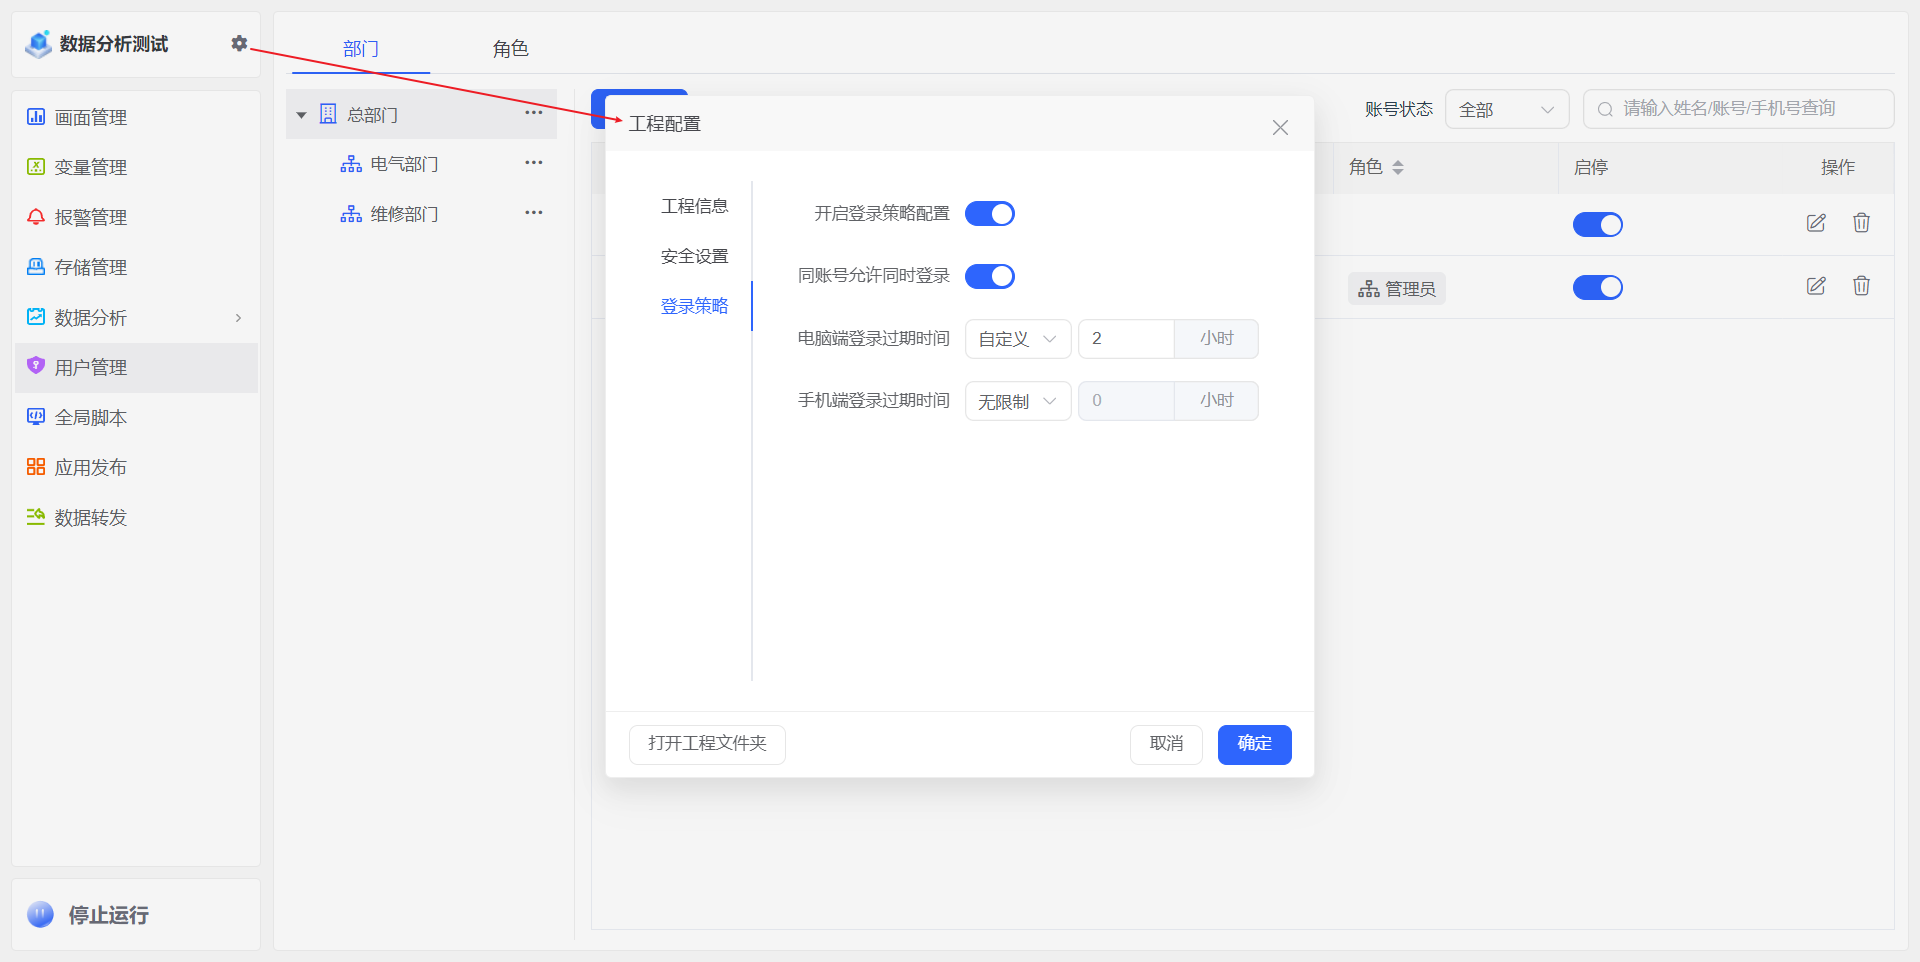This screenshot has width=1920, height=962.
Task: Turn off 同账号允许同时登录
Action: [989, 276]
